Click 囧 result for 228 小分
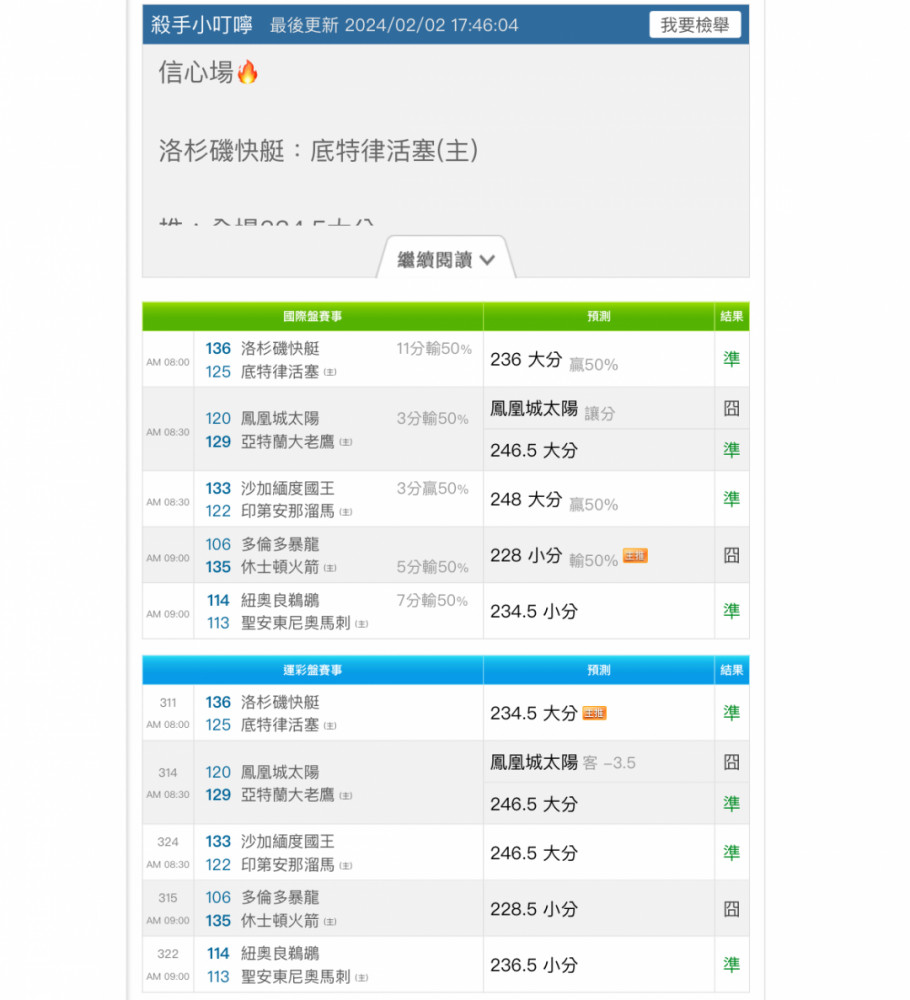The height and width of the screenshot is (1000, 910). 731,555
